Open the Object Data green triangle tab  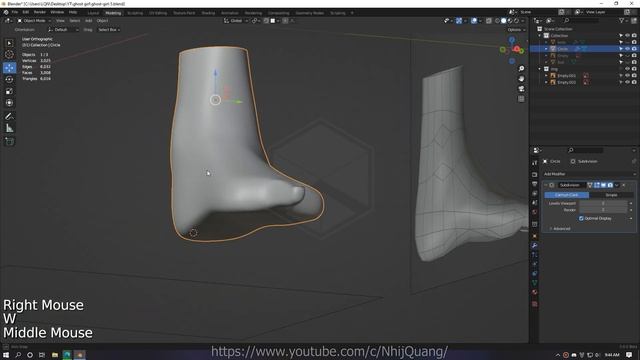(x=534, y=283)
